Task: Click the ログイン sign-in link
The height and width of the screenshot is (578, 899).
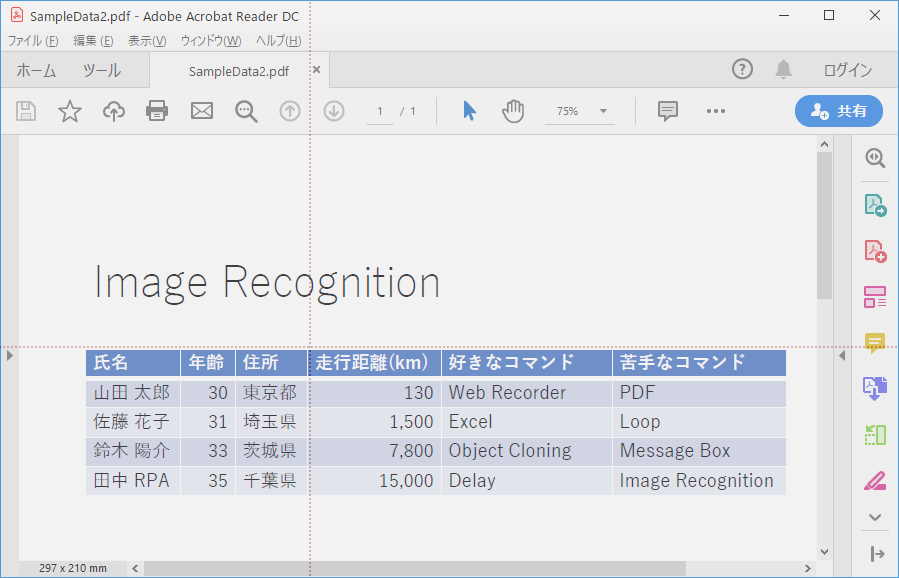Action: (x=848, y=70)
